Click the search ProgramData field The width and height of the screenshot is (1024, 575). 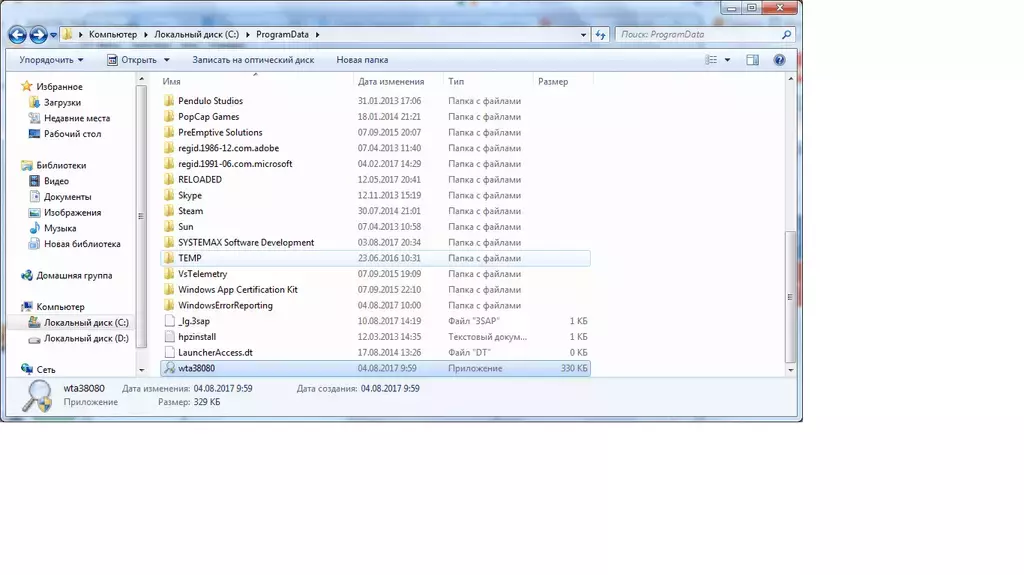[x=697, y=35]
